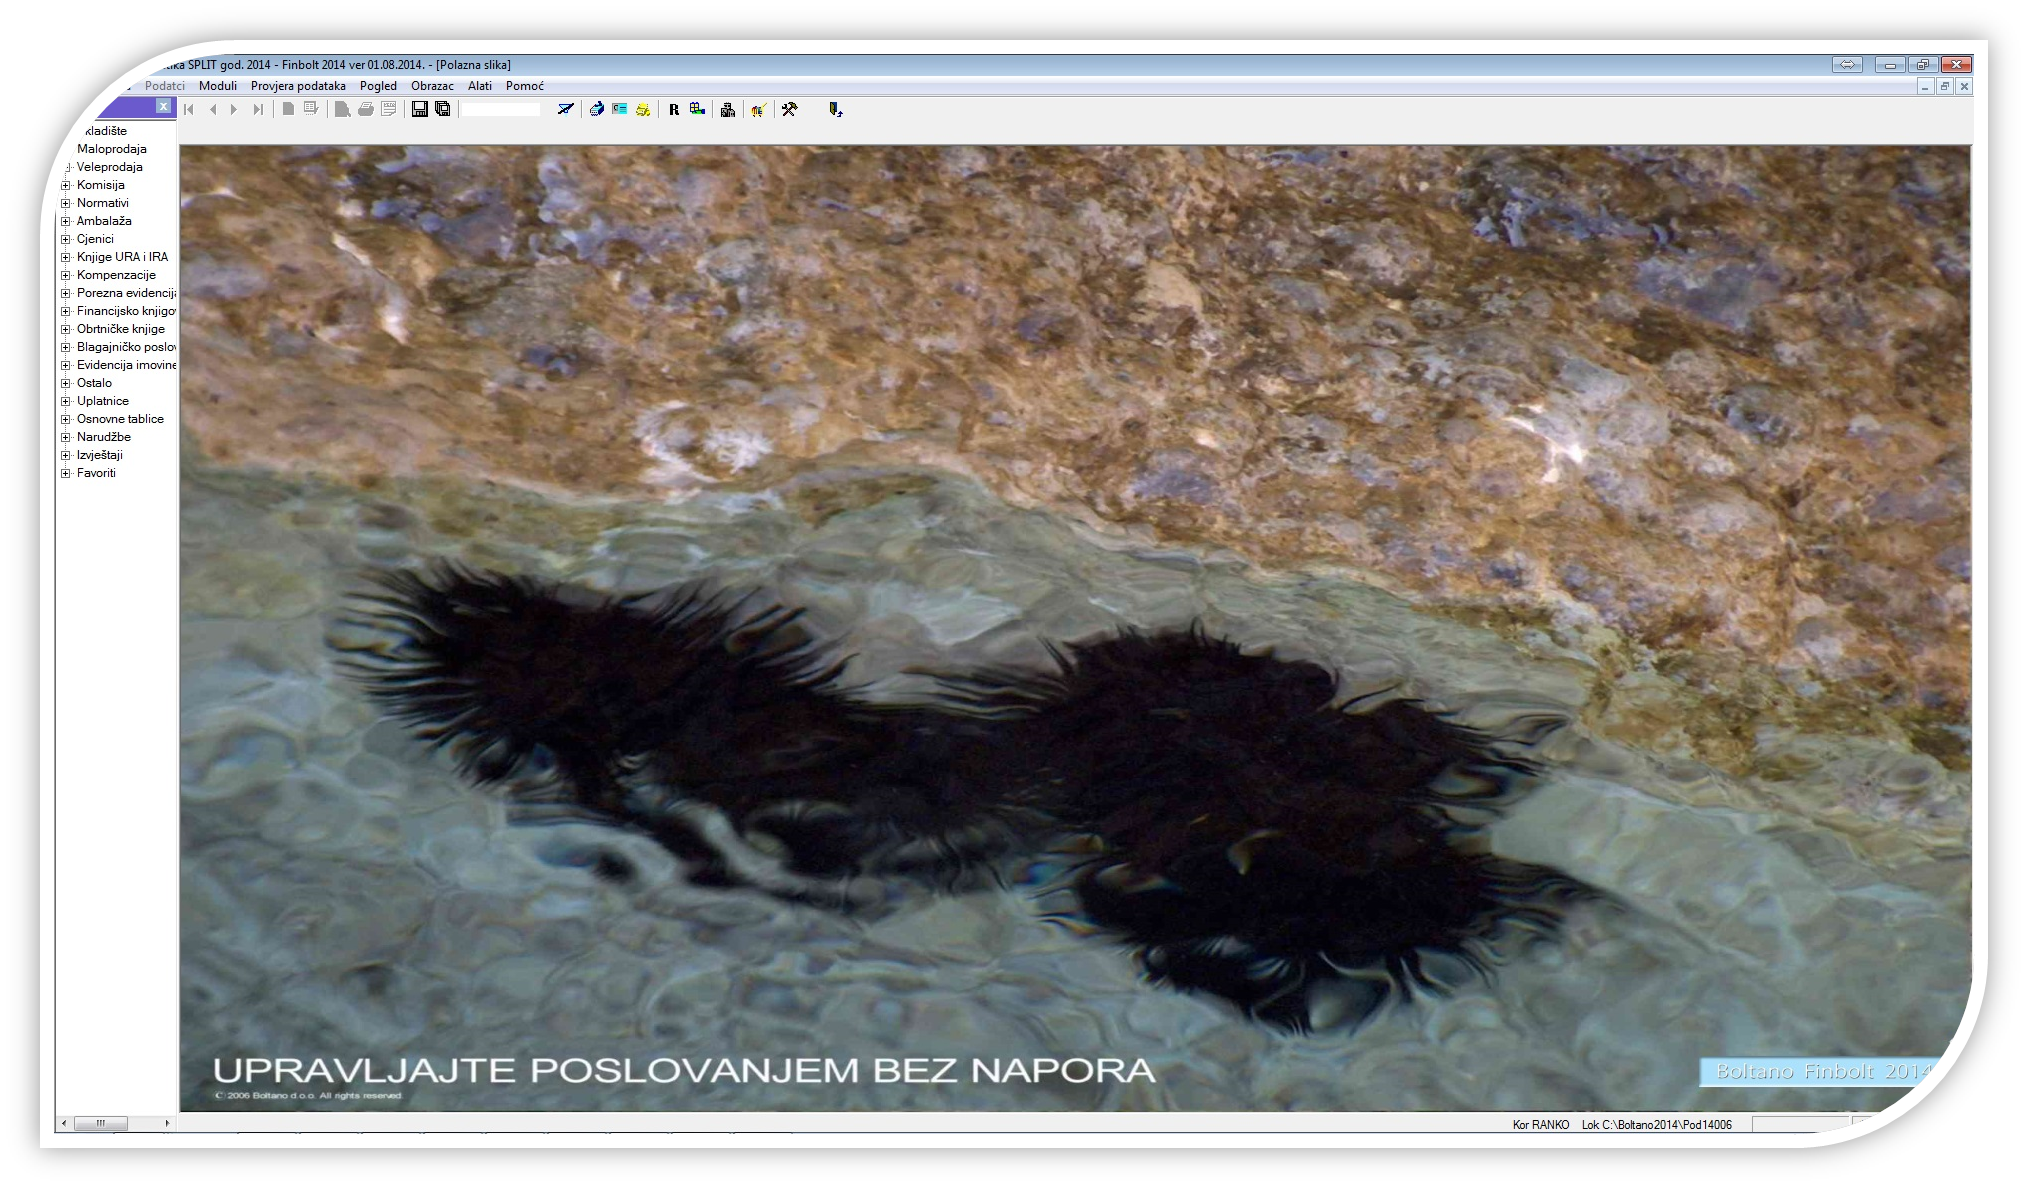Expand the Osnovne tablice tree node
2028x1188 pixels.
66,419
